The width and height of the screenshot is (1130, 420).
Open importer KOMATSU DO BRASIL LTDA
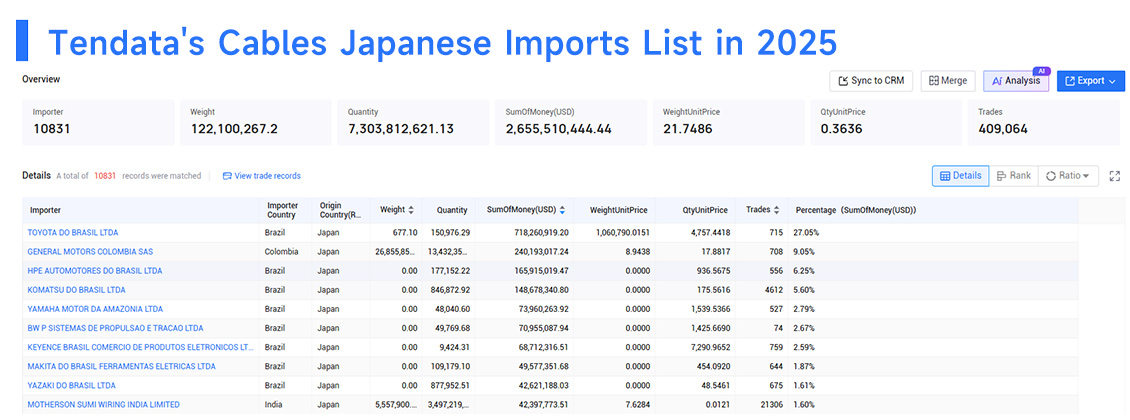point(76,290)
